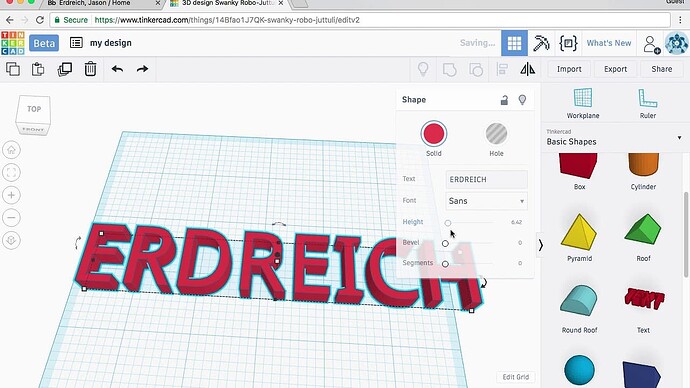Open the Align tool

[x=502, y=69]
